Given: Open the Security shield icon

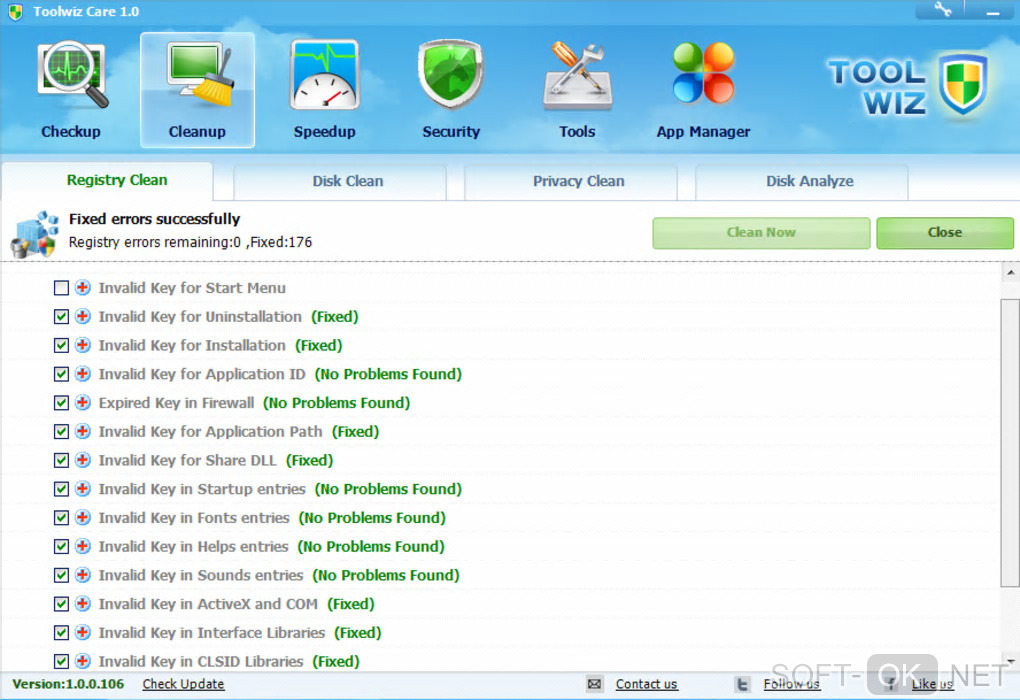Looking at the screenshot, I should coord(451,74).
